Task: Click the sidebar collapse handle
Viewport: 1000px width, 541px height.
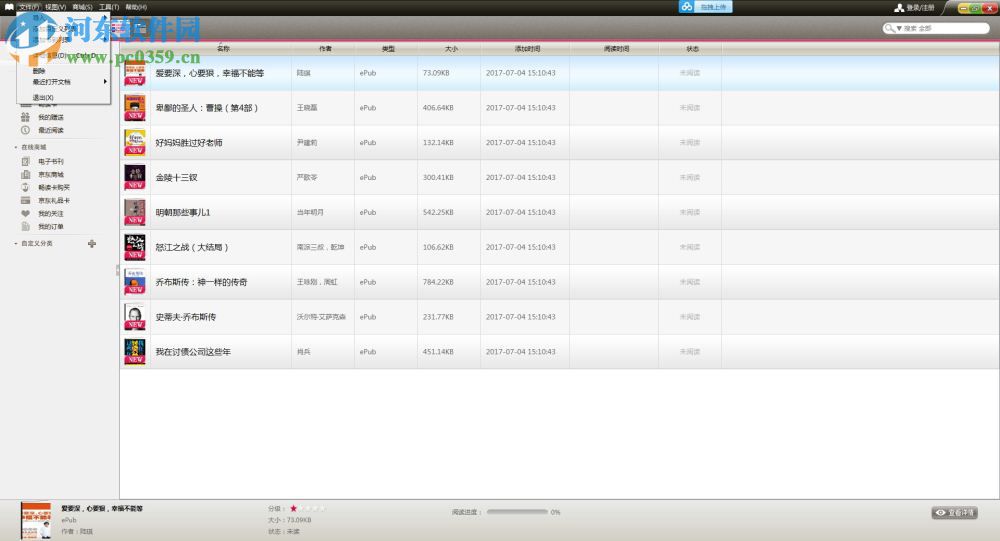Action: pos(117,270)
